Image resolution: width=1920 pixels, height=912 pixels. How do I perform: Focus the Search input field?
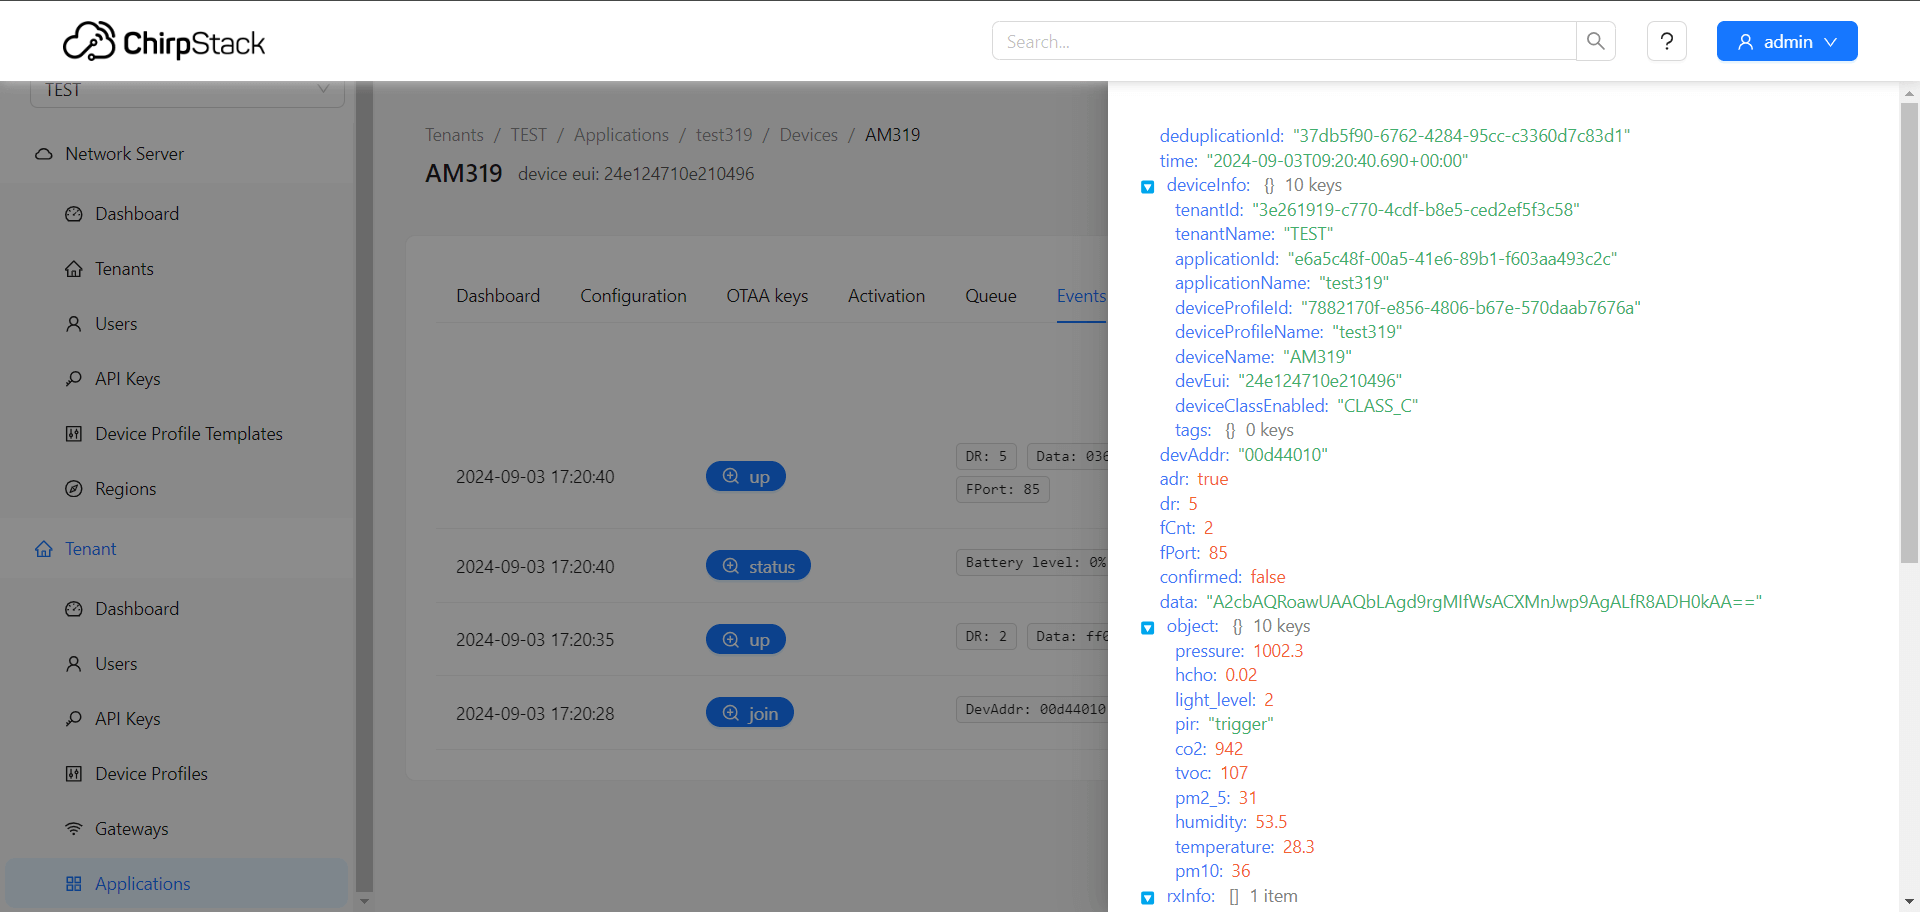1284,41
